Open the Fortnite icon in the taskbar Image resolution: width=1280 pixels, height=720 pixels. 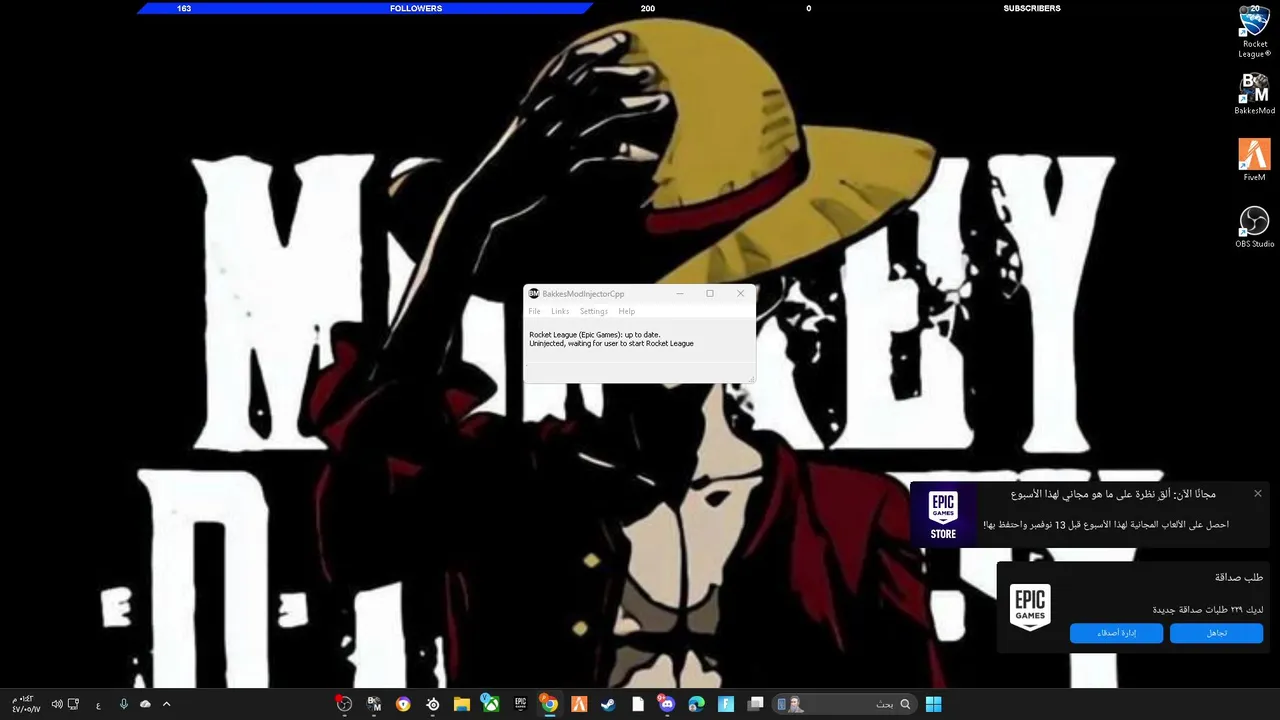click(x=726, y=704)
